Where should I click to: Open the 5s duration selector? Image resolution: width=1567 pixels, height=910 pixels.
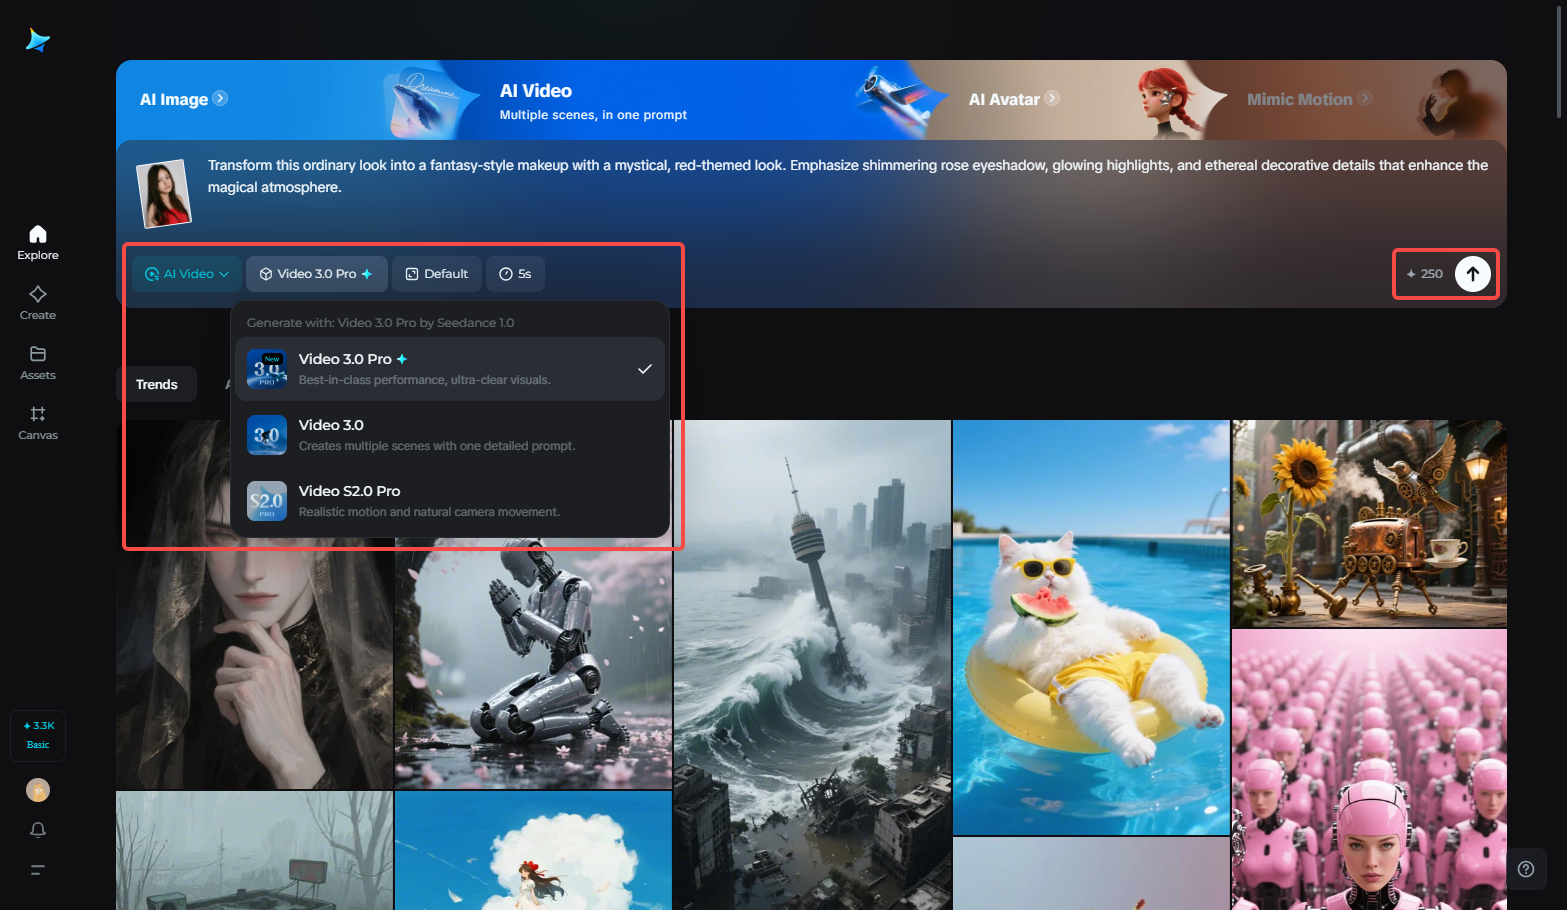[x=515, y=274]
